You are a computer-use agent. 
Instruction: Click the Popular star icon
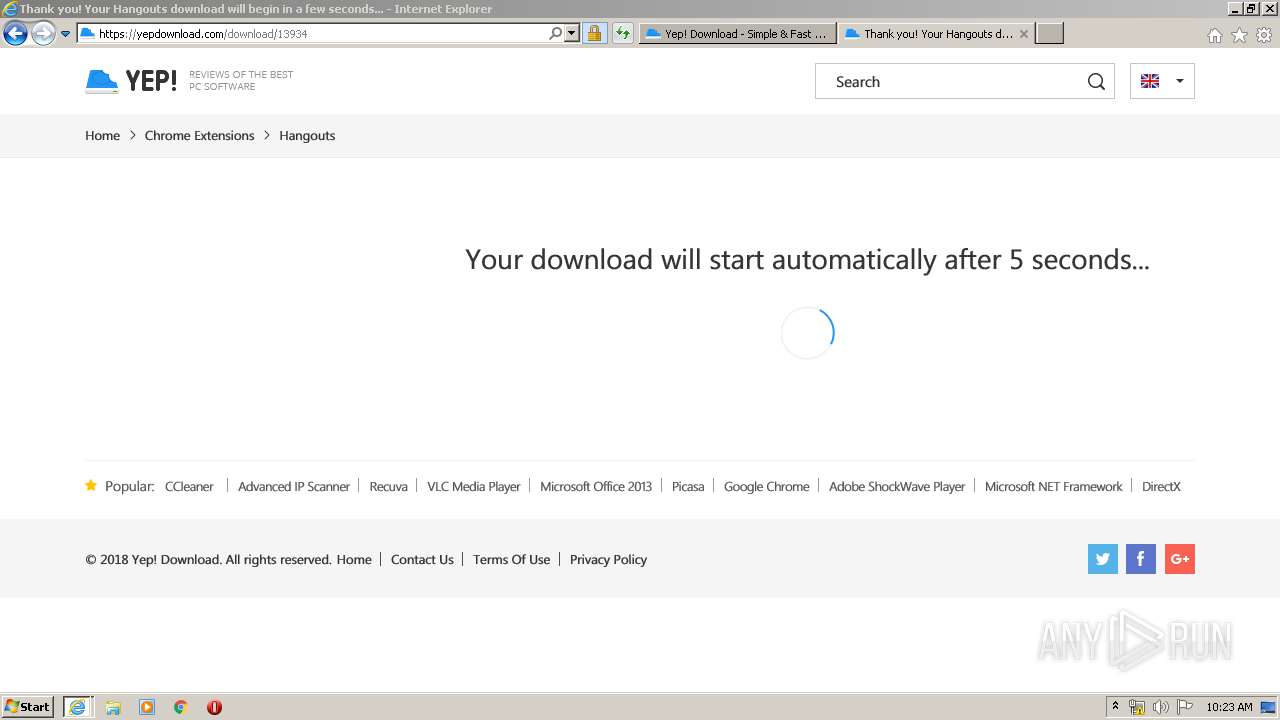(91, 485)
